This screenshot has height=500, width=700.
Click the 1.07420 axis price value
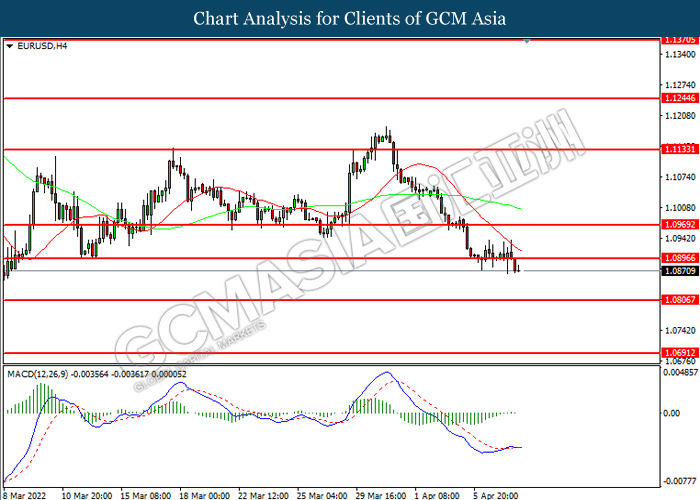[680, 330]
